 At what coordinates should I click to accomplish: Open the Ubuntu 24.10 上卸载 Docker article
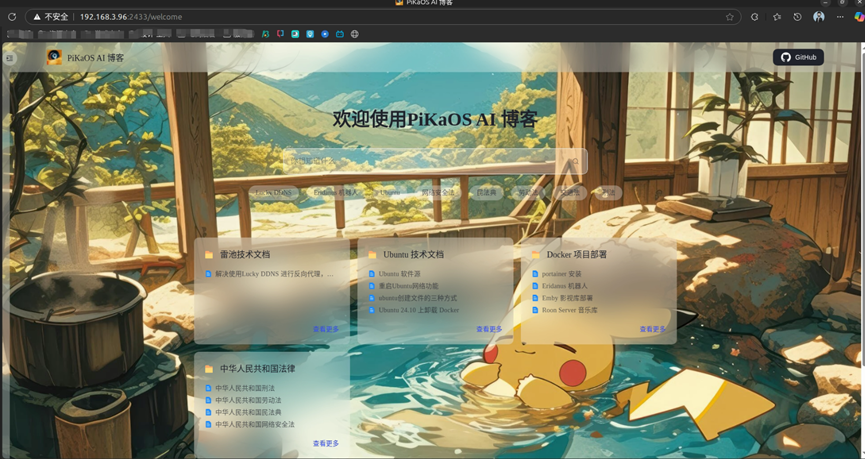pos(419,310)
